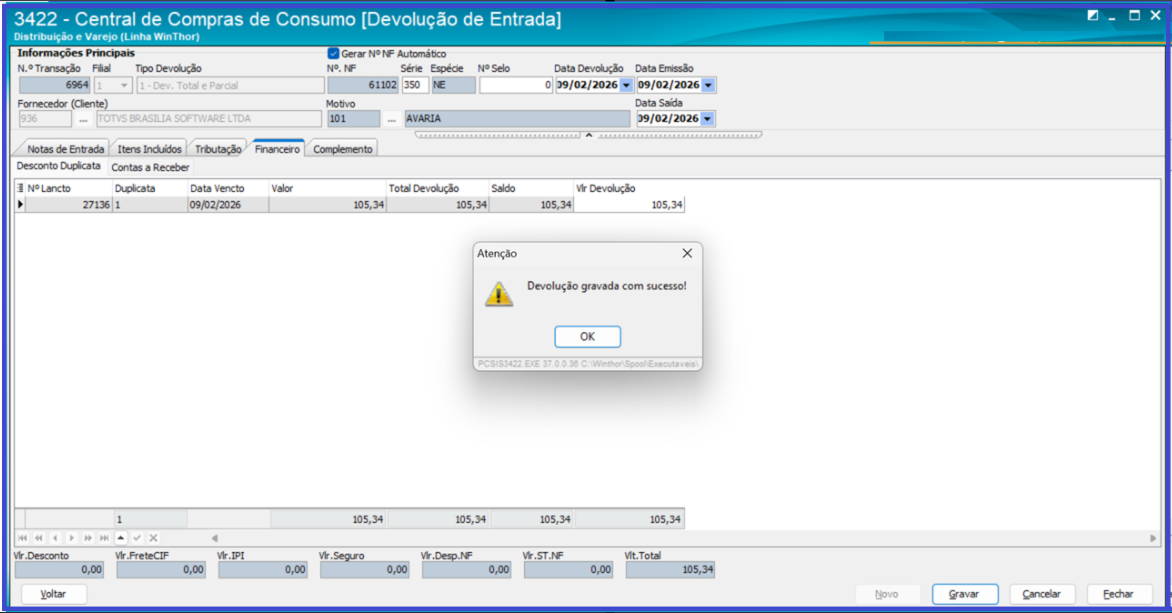1172x613 pixels.
Task: Click the Voltar button
Action: coord(53,594)
